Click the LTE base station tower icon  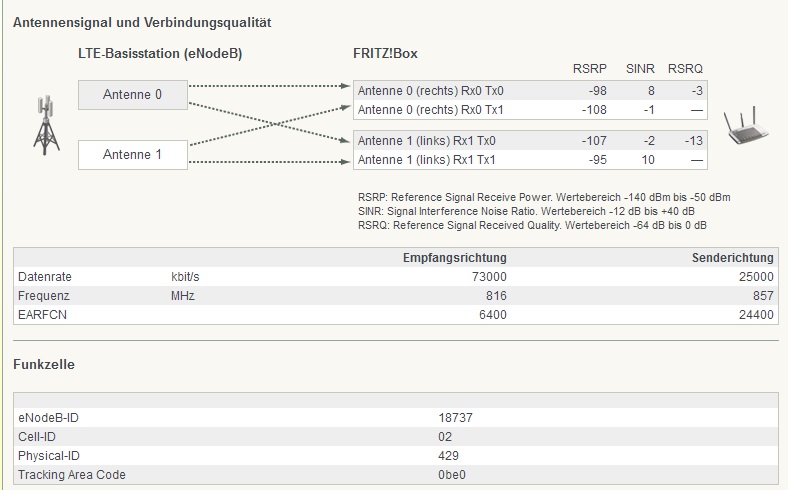click(46, 125)
